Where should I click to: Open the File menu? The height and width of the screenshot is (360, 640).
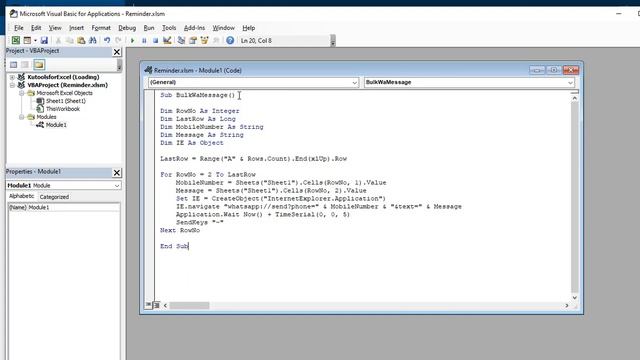point(19,28)
